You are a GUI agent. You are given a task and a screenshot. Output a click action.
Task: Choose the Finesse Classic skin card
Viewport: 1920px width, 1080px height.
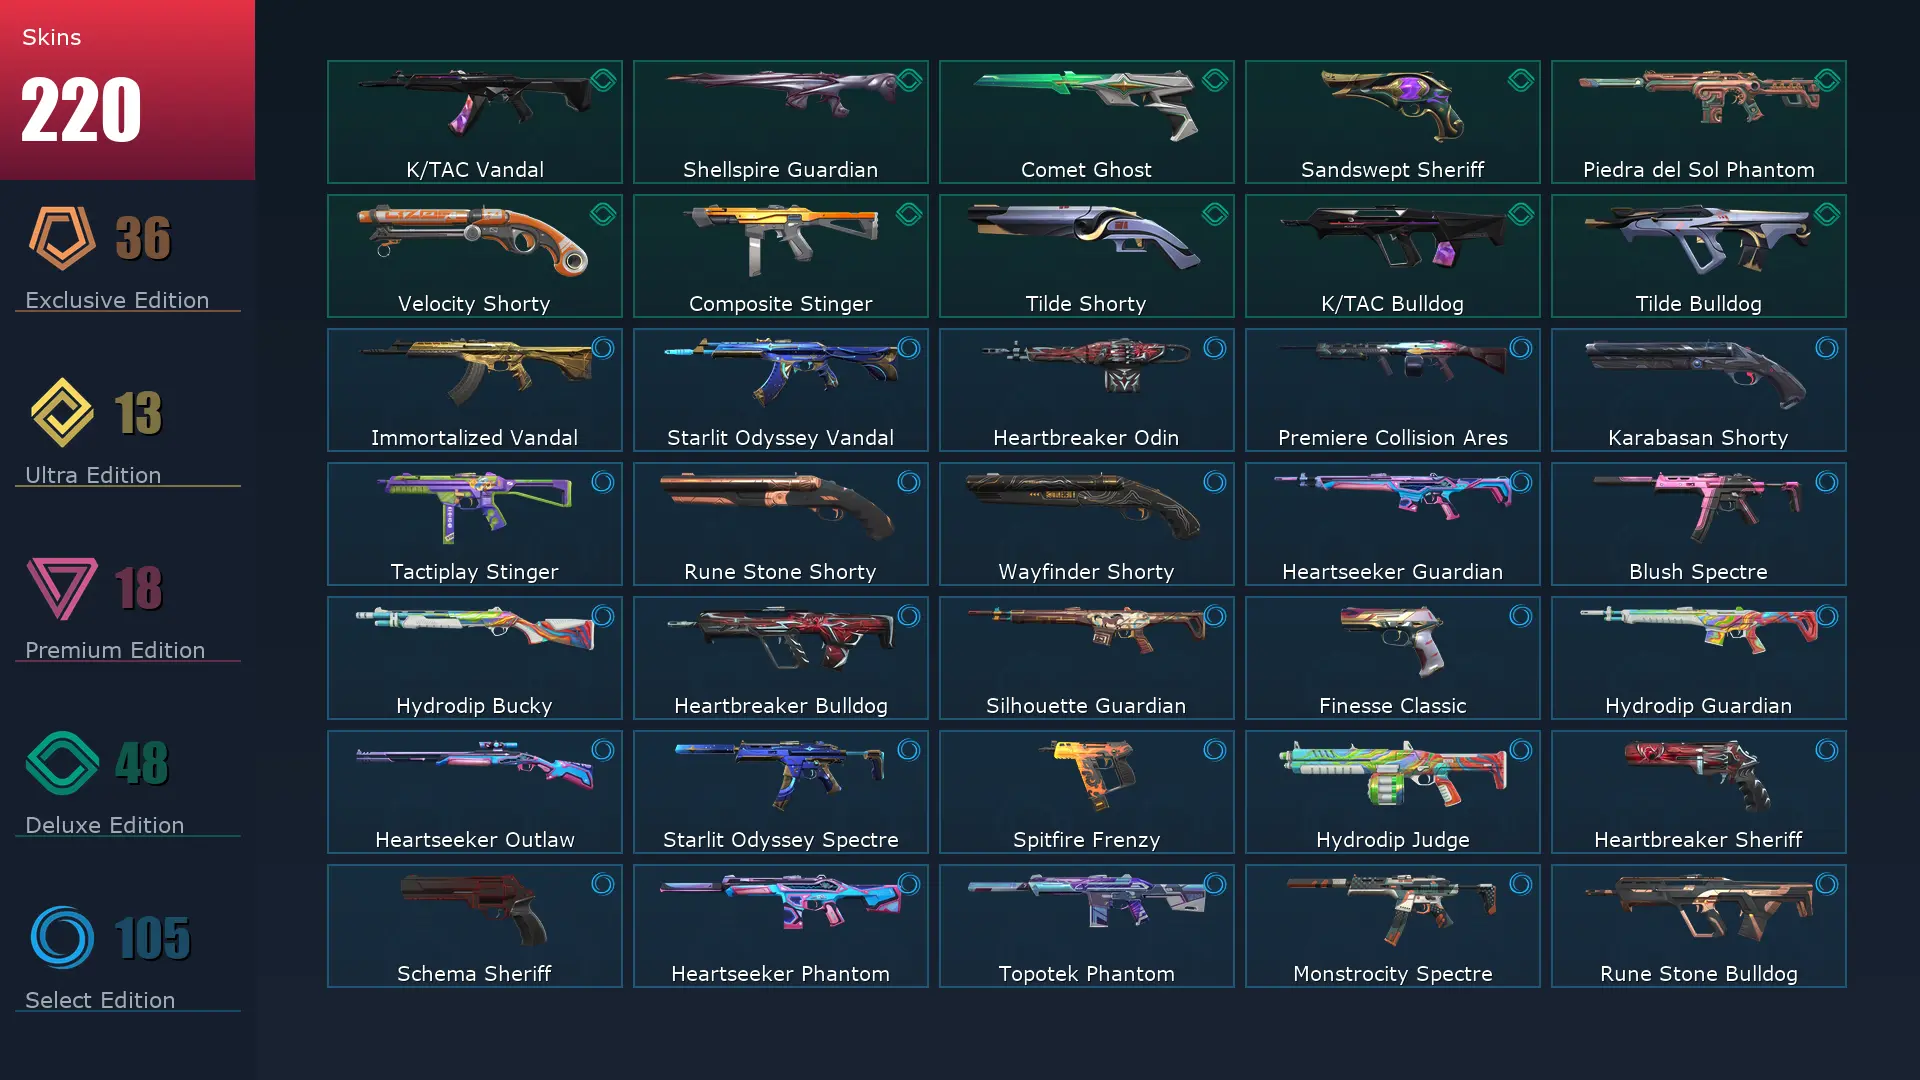pyautogui.click(x=1393, y=658)
